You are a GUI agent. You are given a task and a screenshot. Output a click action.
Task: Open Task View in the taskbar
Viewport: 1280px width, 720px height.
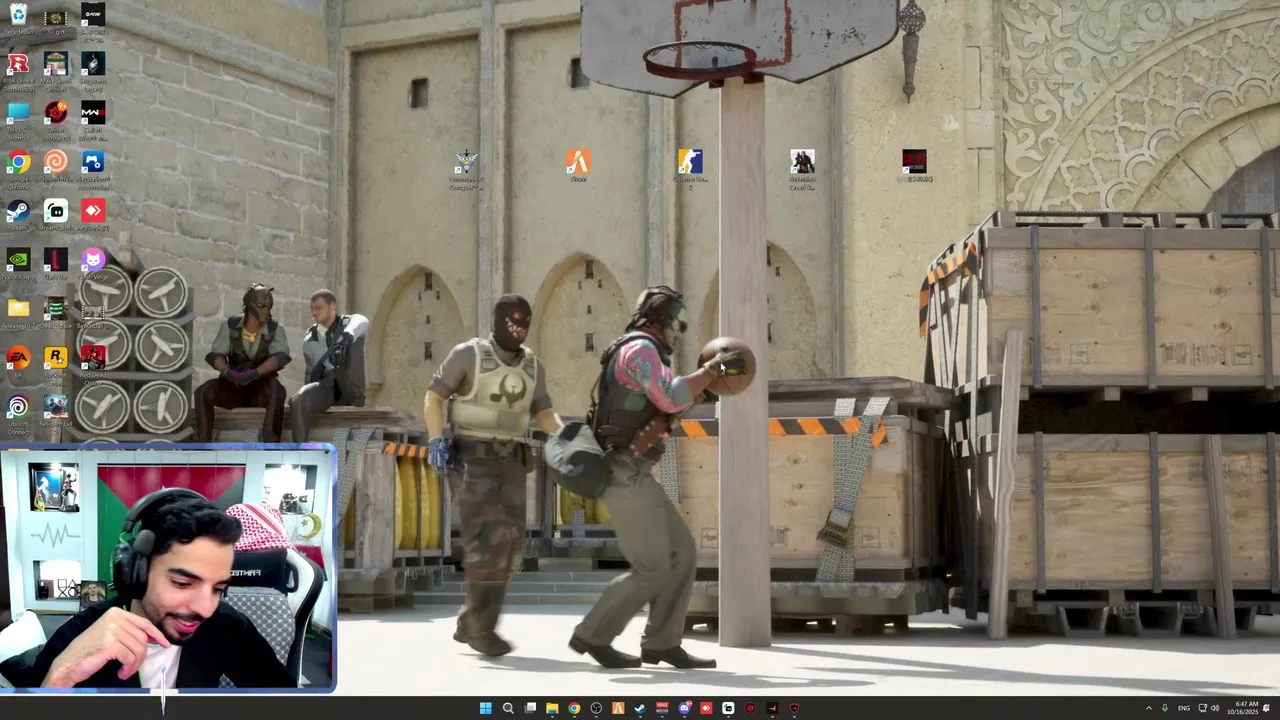tap(530, 708)
